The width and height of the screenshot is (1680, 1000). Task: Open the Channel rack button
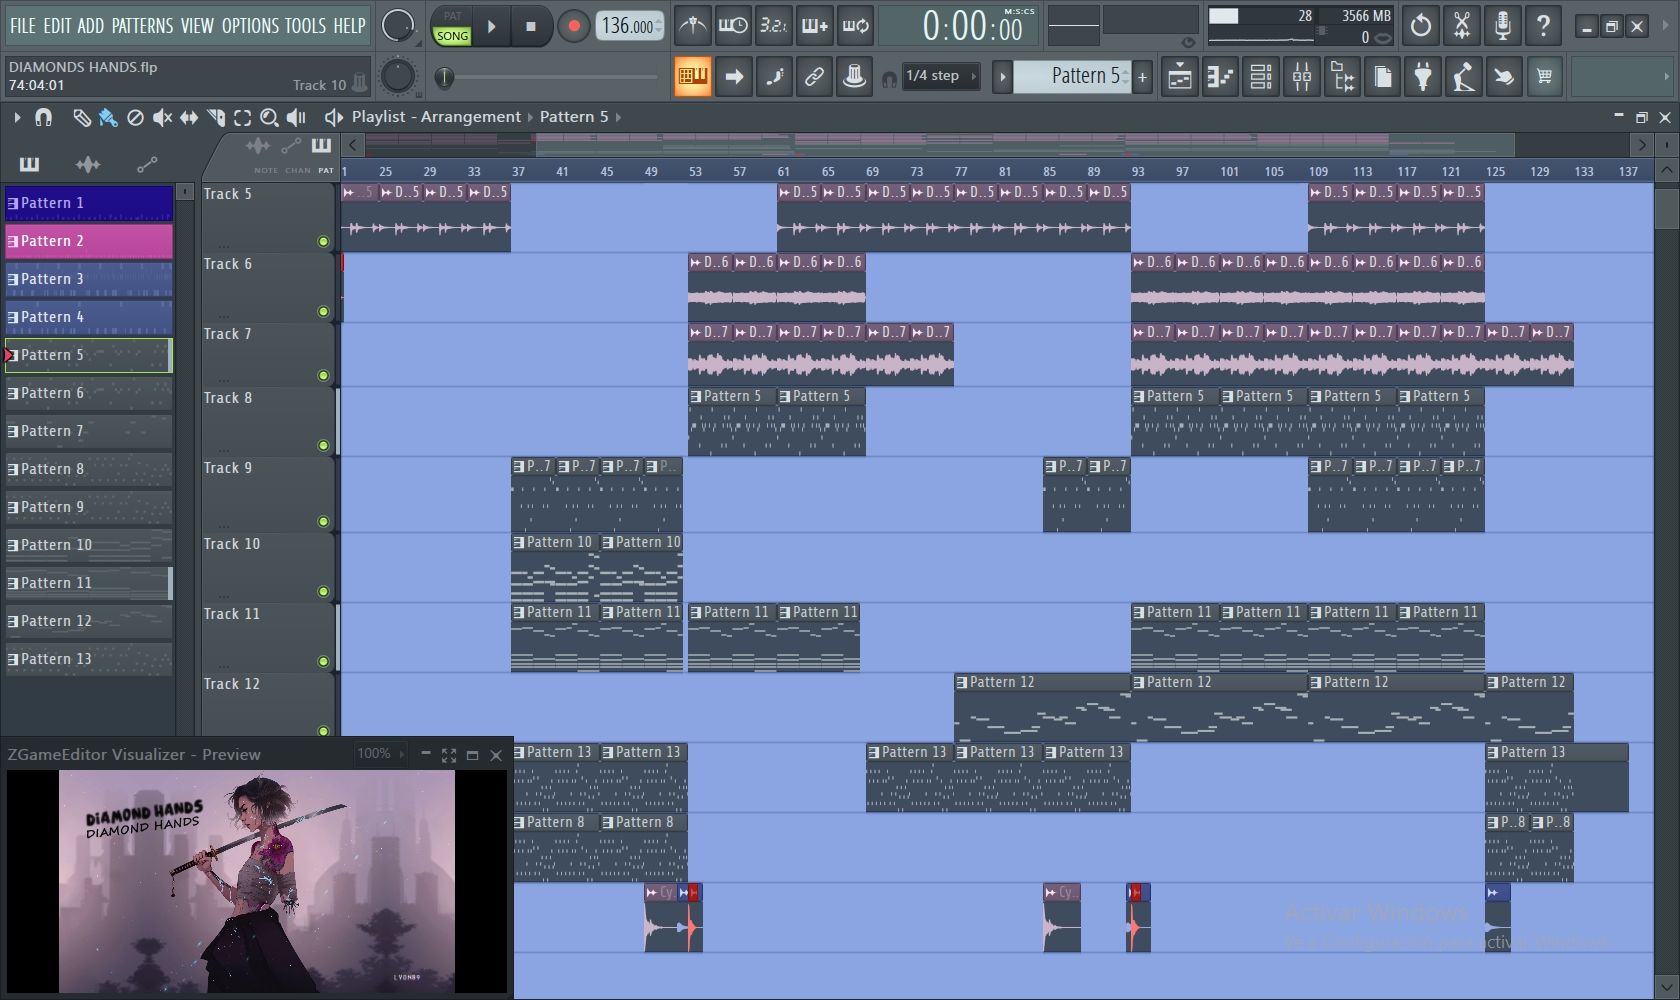pyautogui.click(x=1261, y=76)
